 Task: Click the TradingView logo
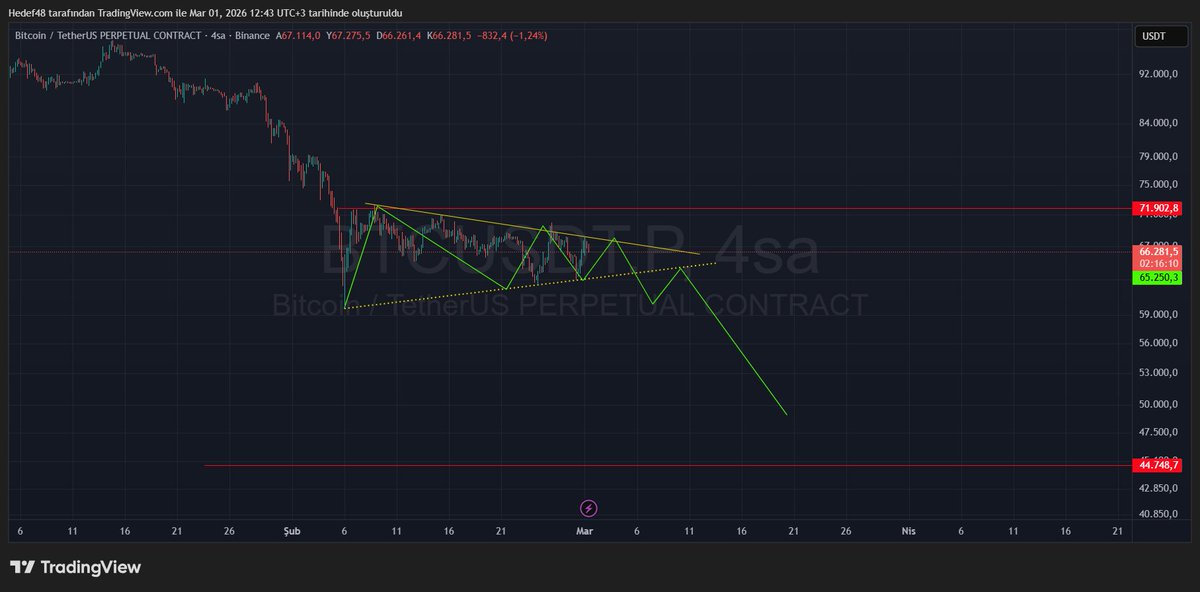[75, 566]
